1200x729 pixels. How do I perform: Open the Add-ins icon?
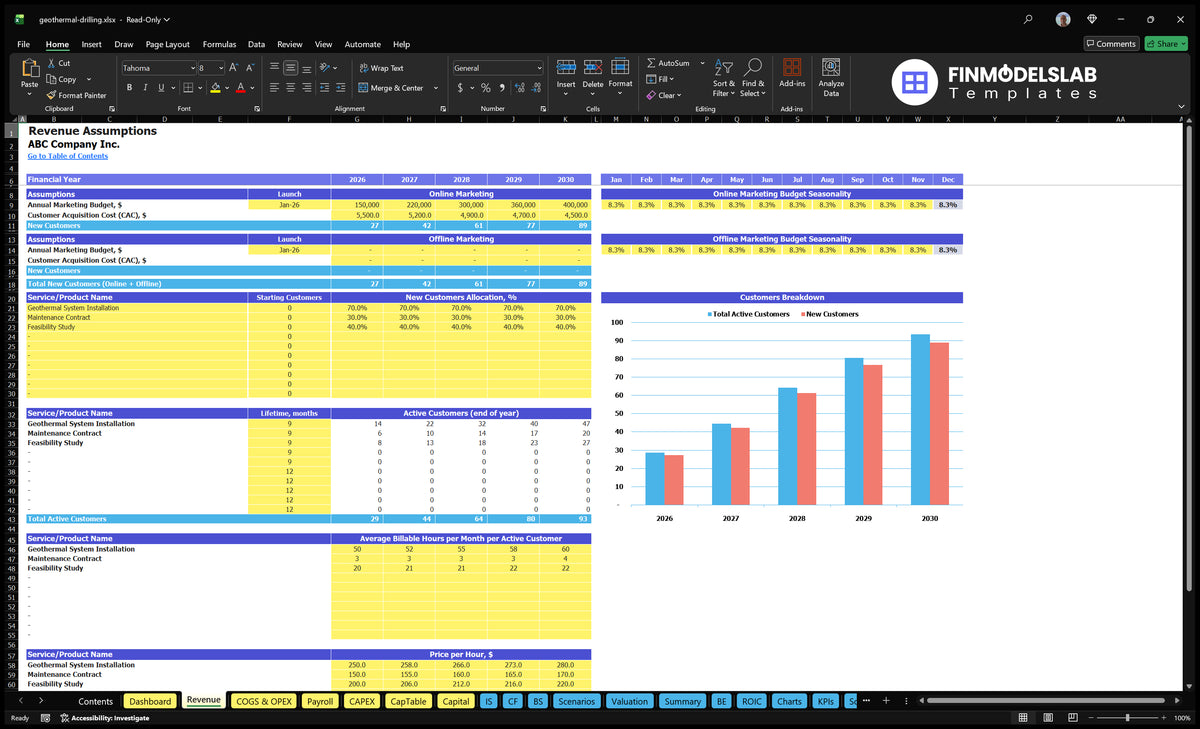(x=792, y=66)
